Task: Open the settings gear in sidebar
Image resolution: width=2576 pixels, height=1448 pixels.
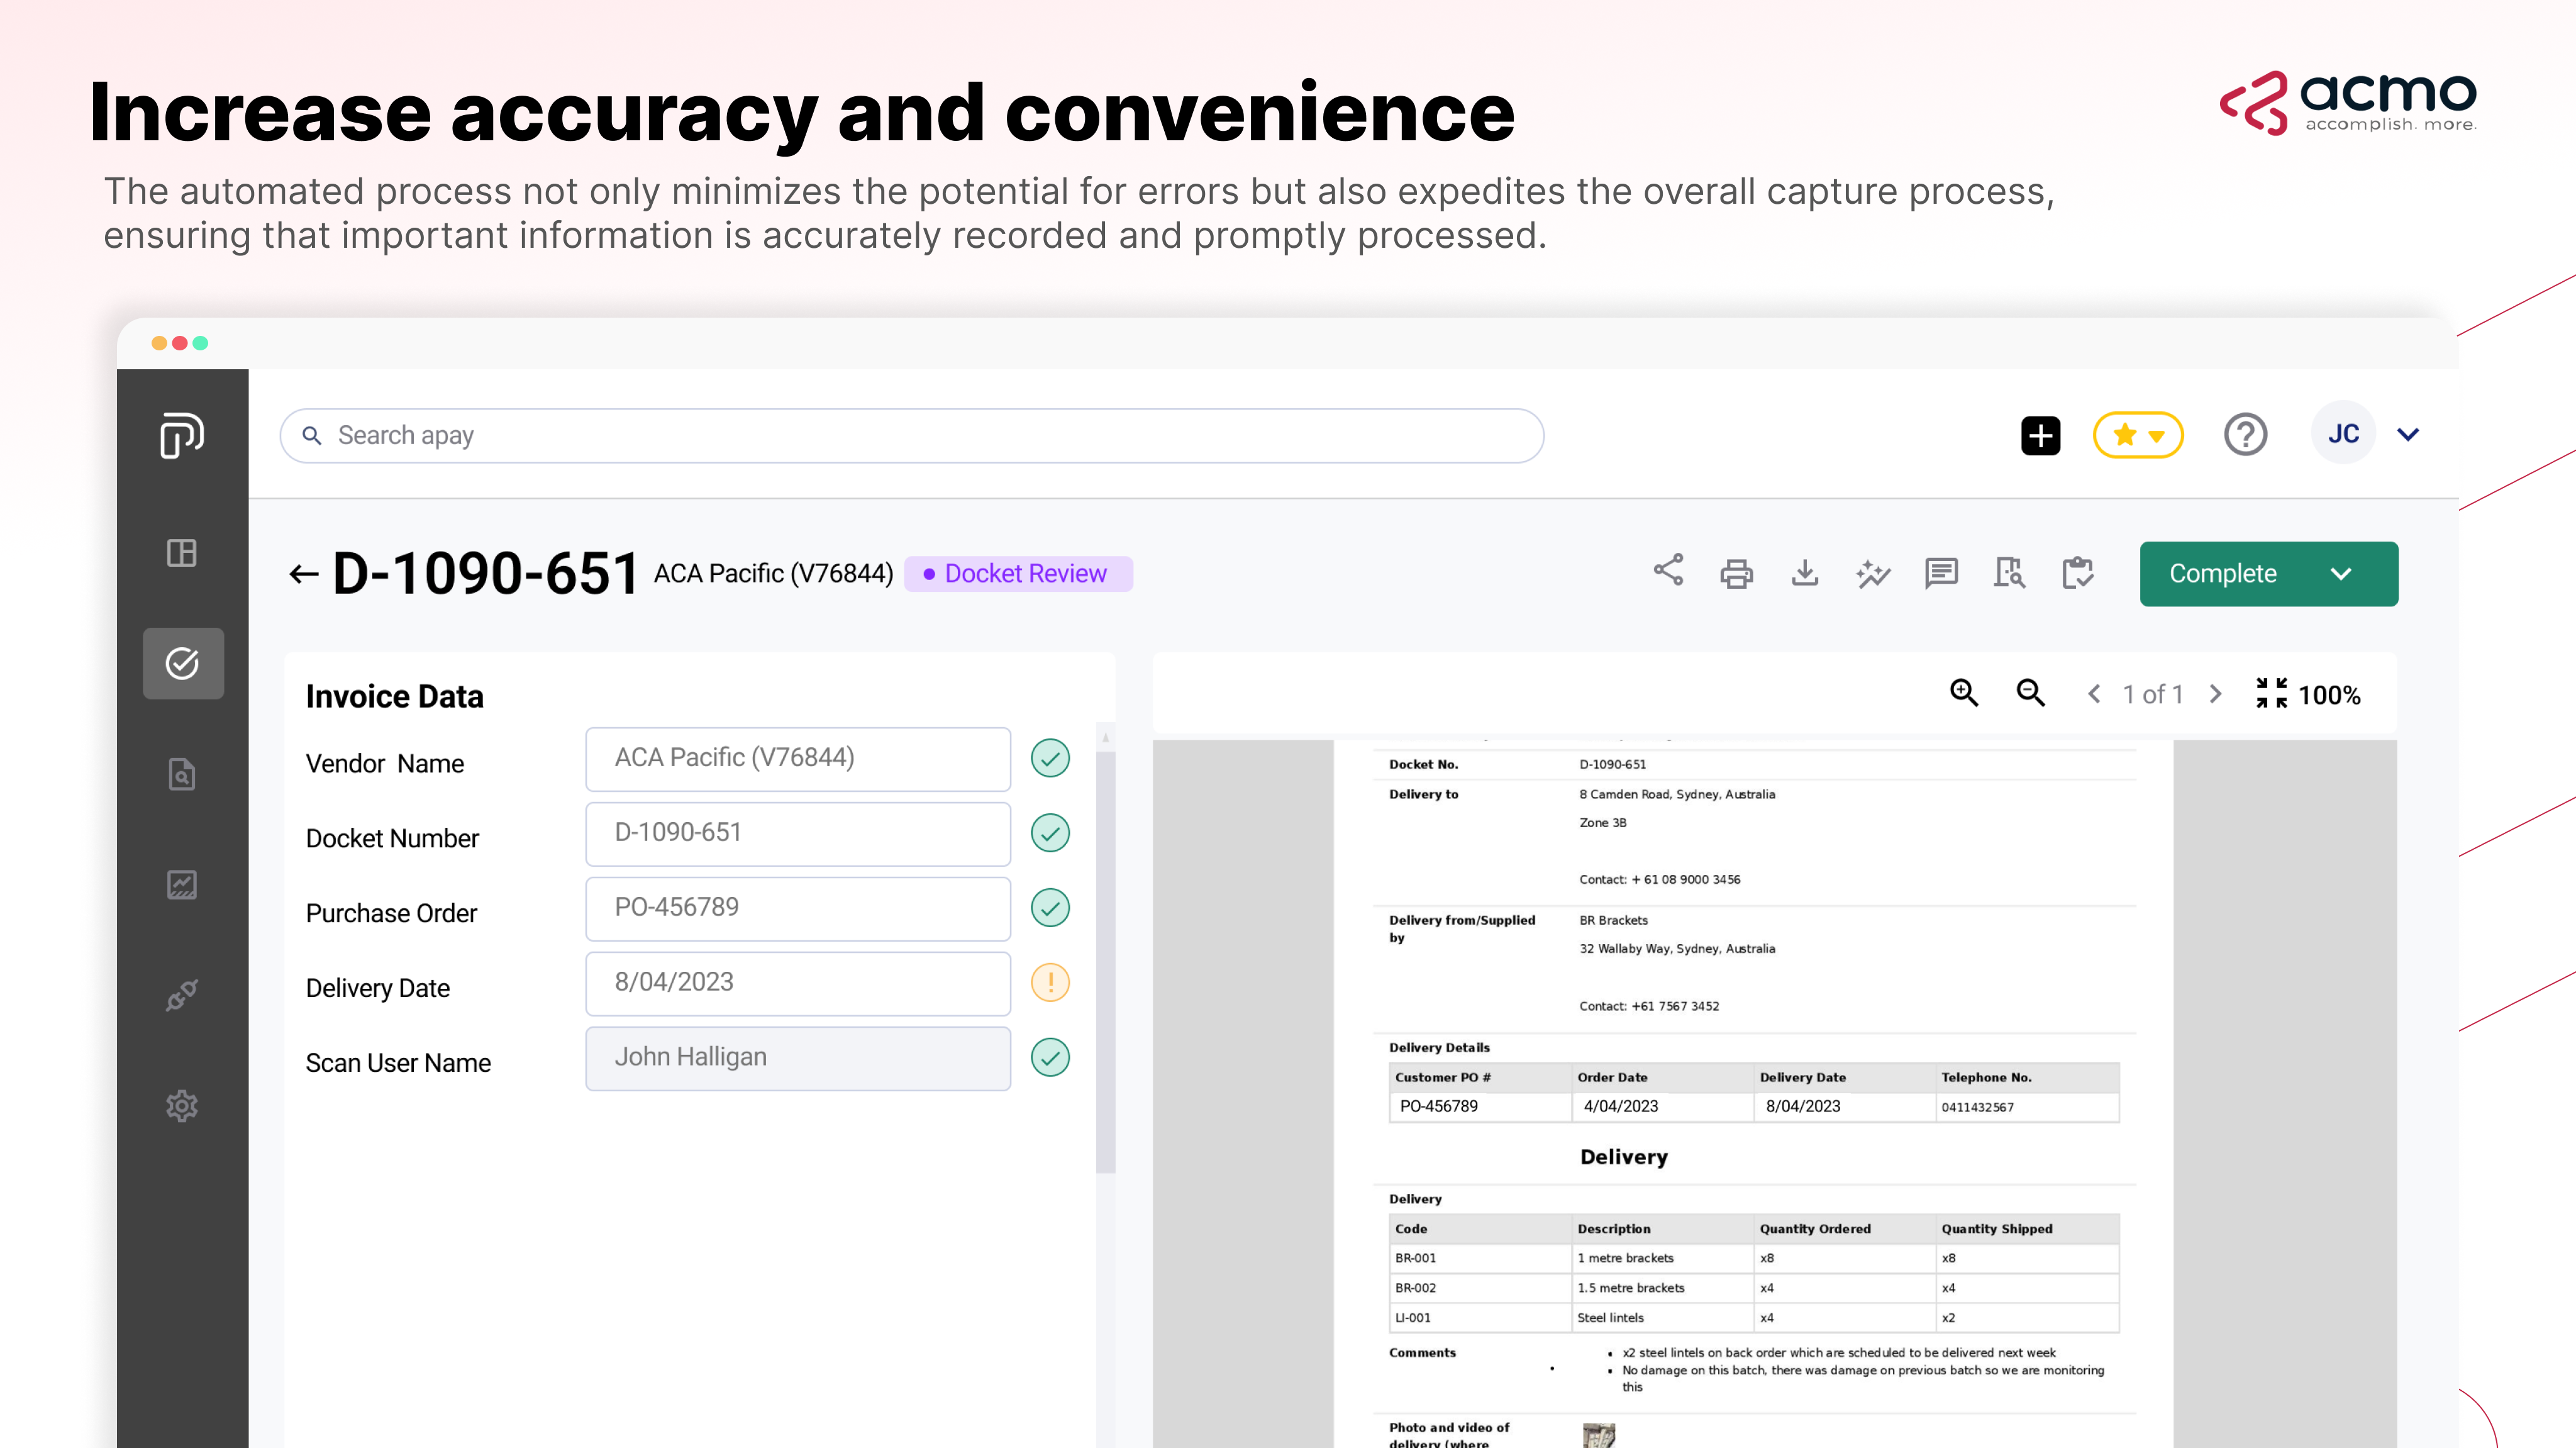Action: (182, 1106)
